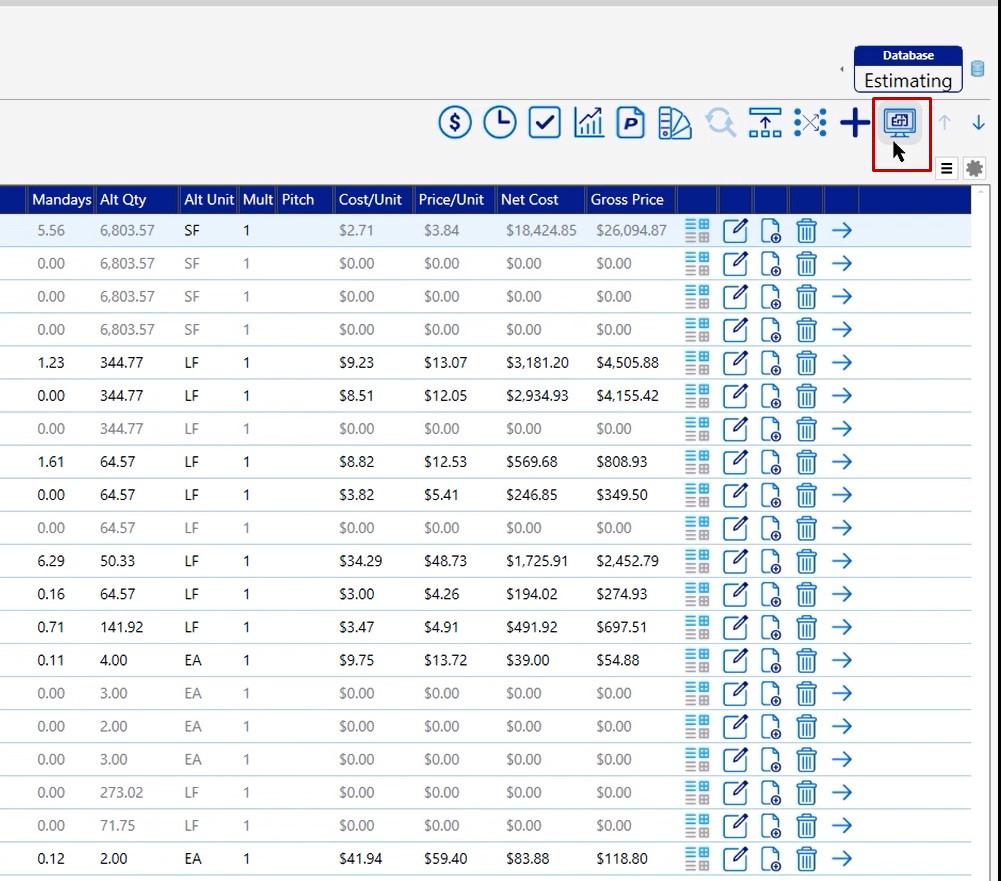Open the color swatch palette icon

coord(676,123)
